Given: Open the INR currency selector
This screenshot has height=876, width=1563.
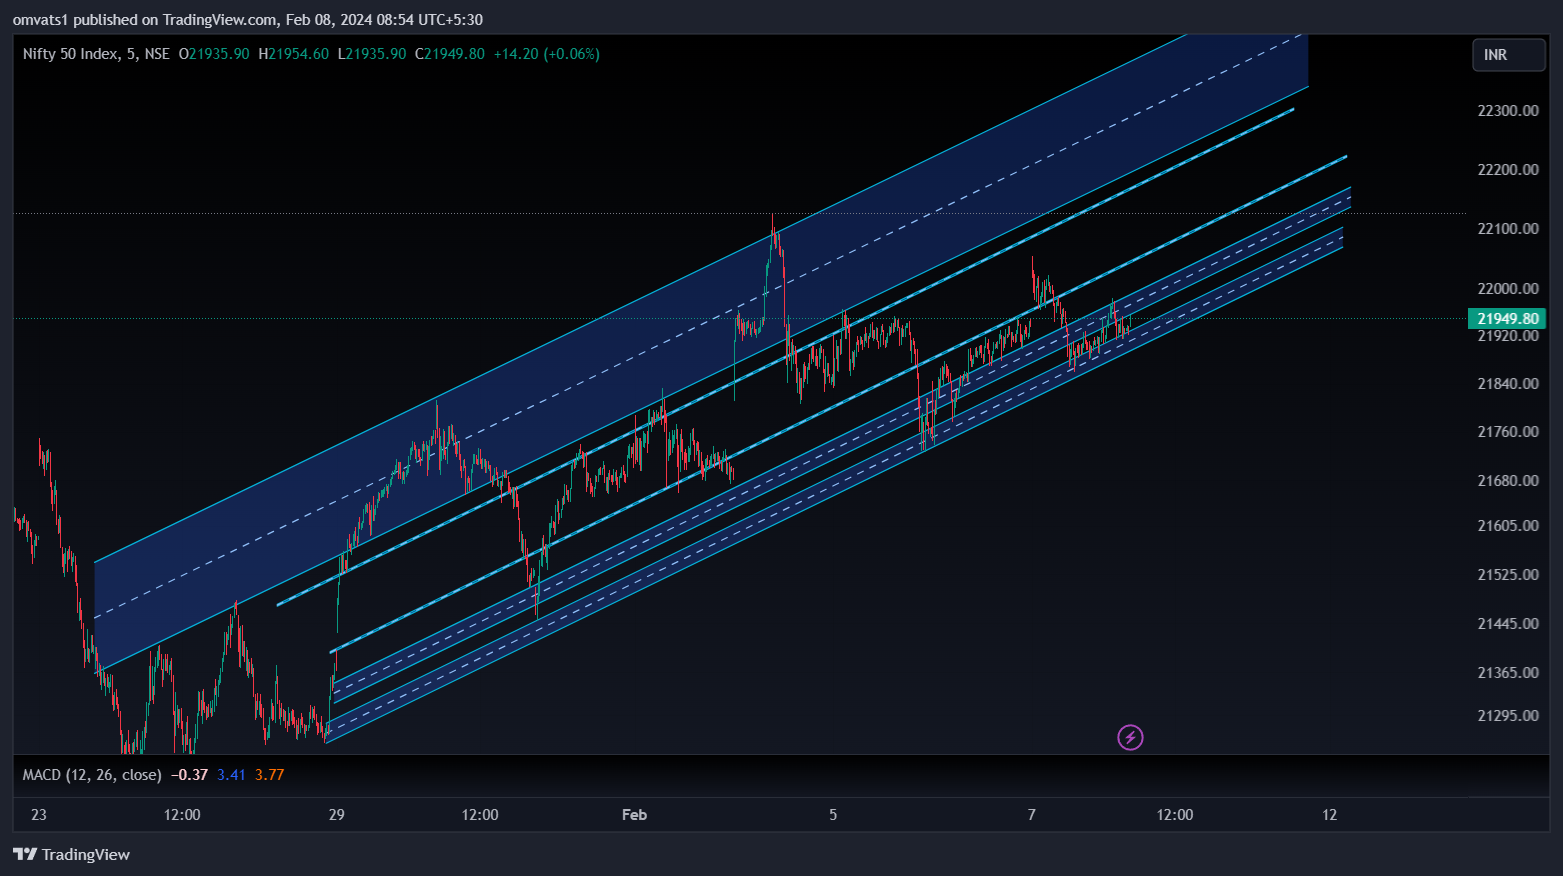Looking at the screenshot, I should coord(1508,55).
